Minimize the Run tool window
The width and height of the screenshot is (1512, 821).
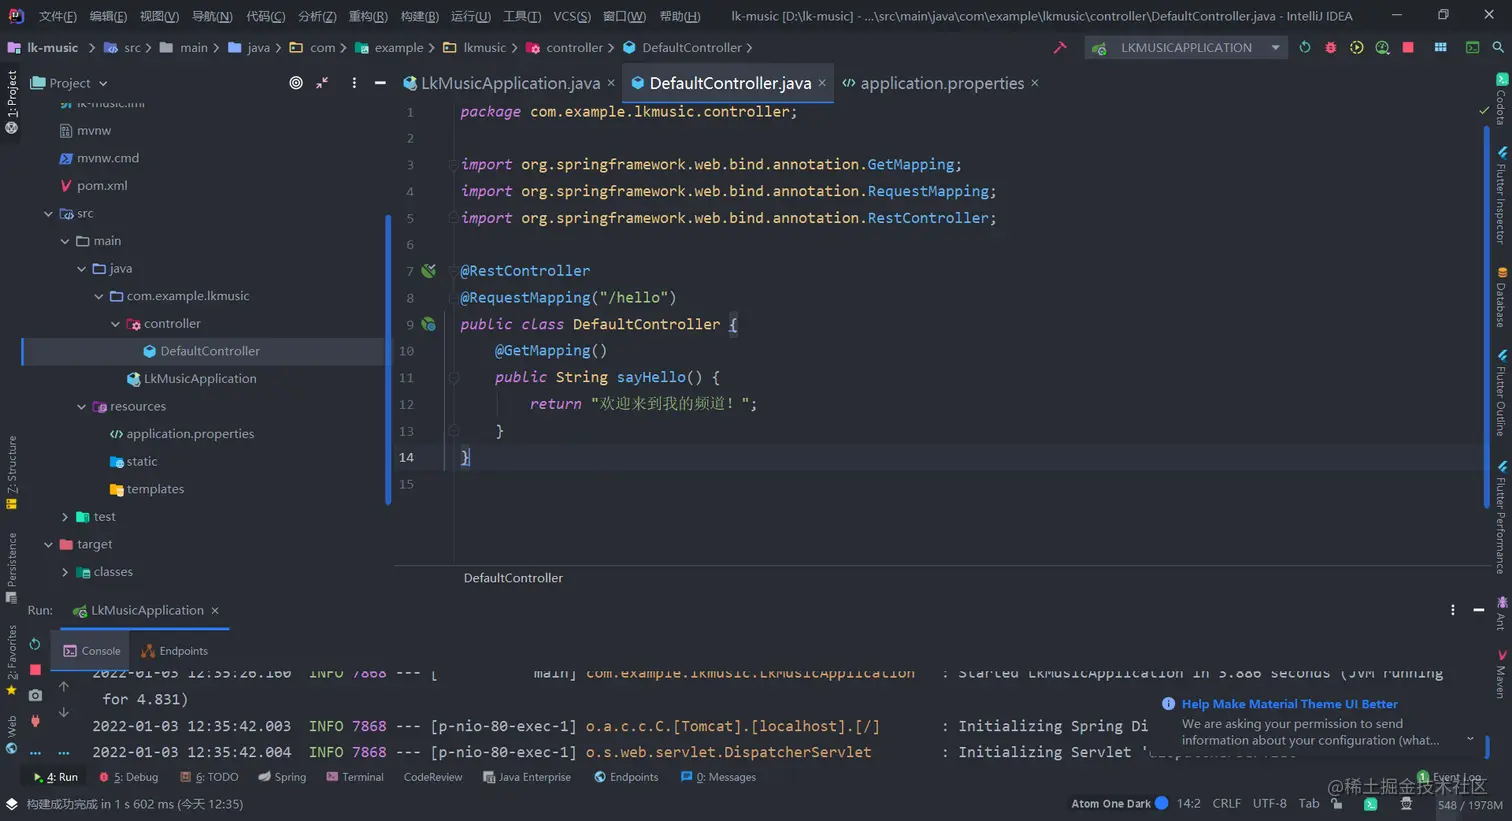tap(1479, 610)
